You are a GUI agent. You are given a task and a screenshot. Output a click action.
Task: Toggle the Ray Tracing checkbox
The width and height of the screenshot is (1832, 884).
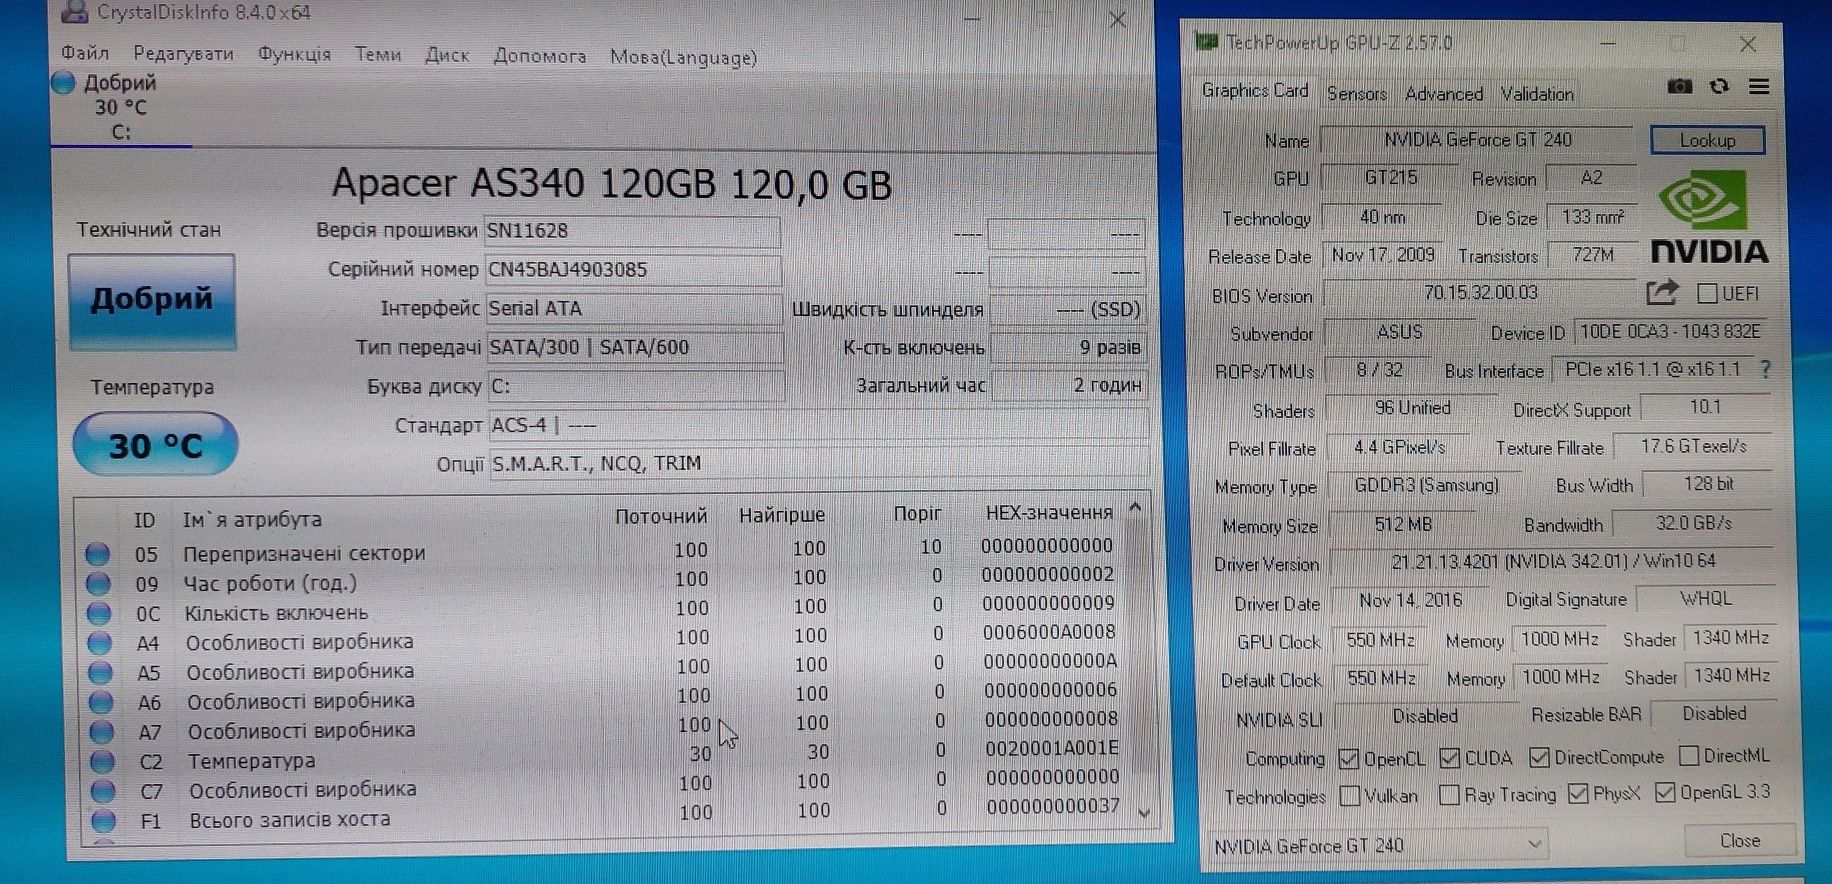[x=1449, y=795]
